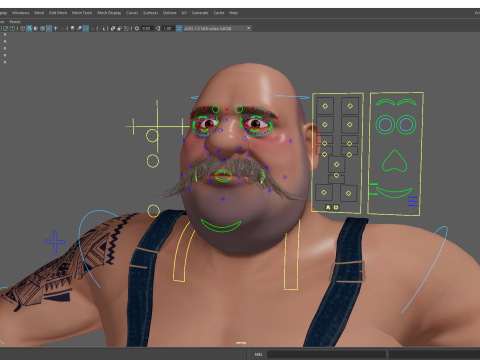This screenshot has width=480, height=360.
Task: Open the Mesh Display menu
Action: [x=109, y=13]
